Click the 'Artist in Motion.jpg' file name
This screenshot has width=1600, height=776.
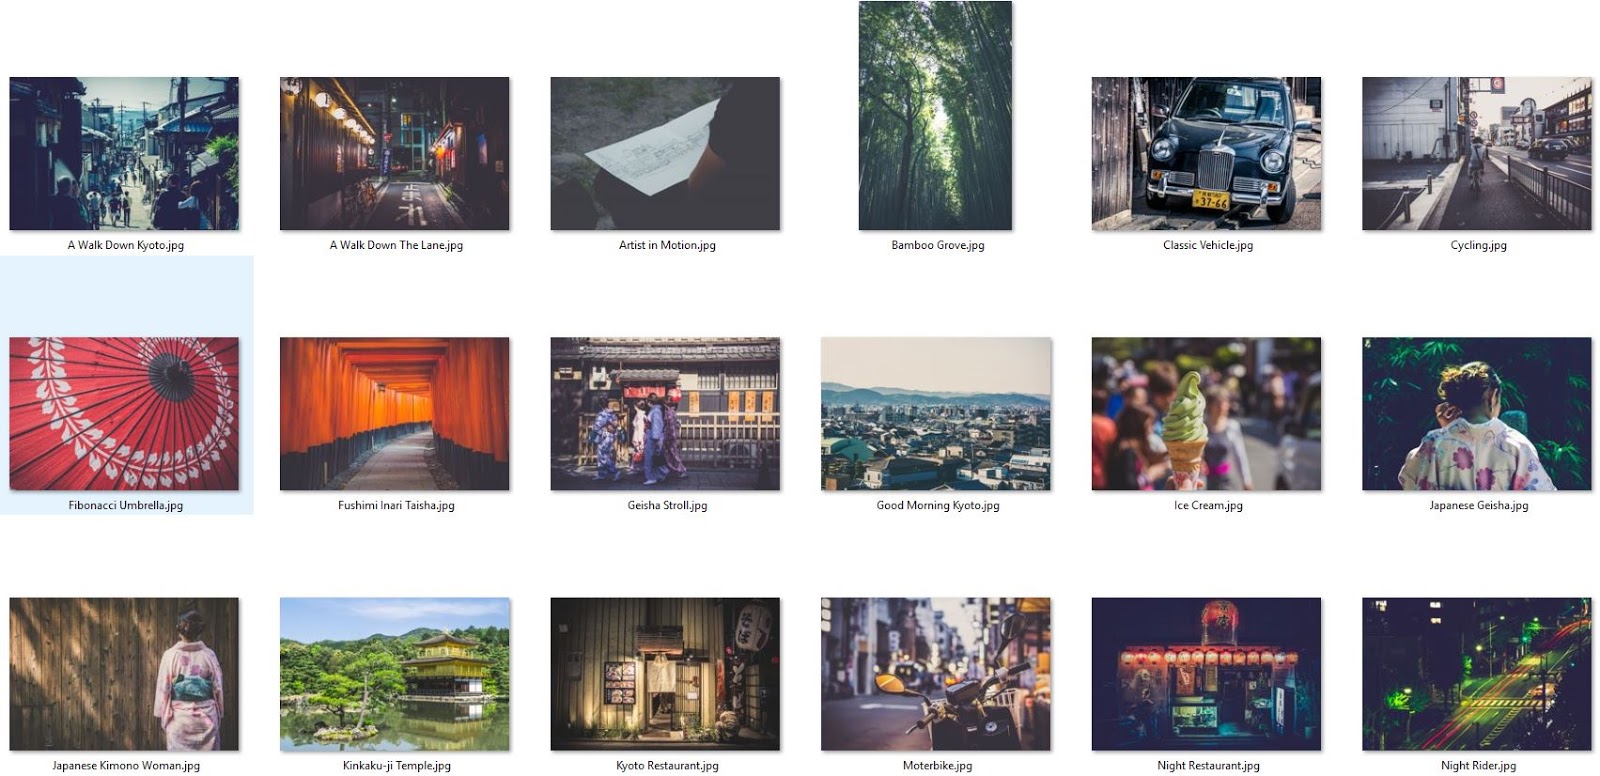[x=667, y=245]
